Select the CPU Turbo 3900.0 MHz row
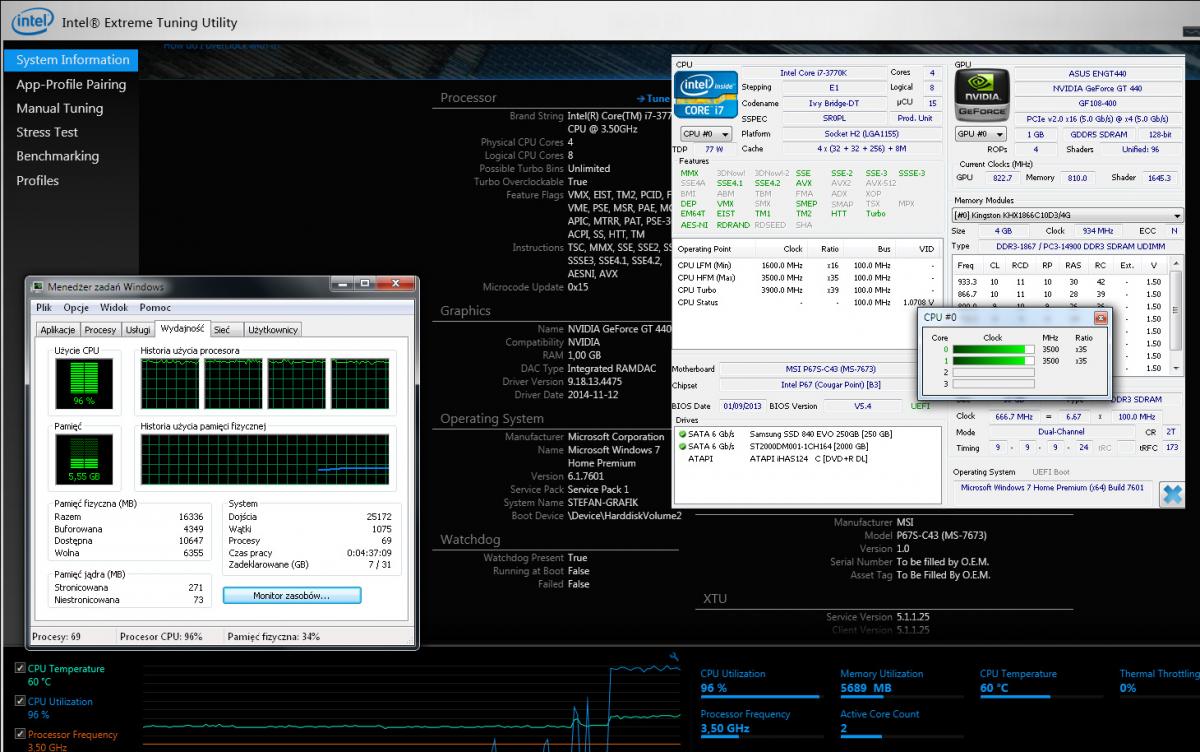1200x752 pixels. tap(808, 290)
